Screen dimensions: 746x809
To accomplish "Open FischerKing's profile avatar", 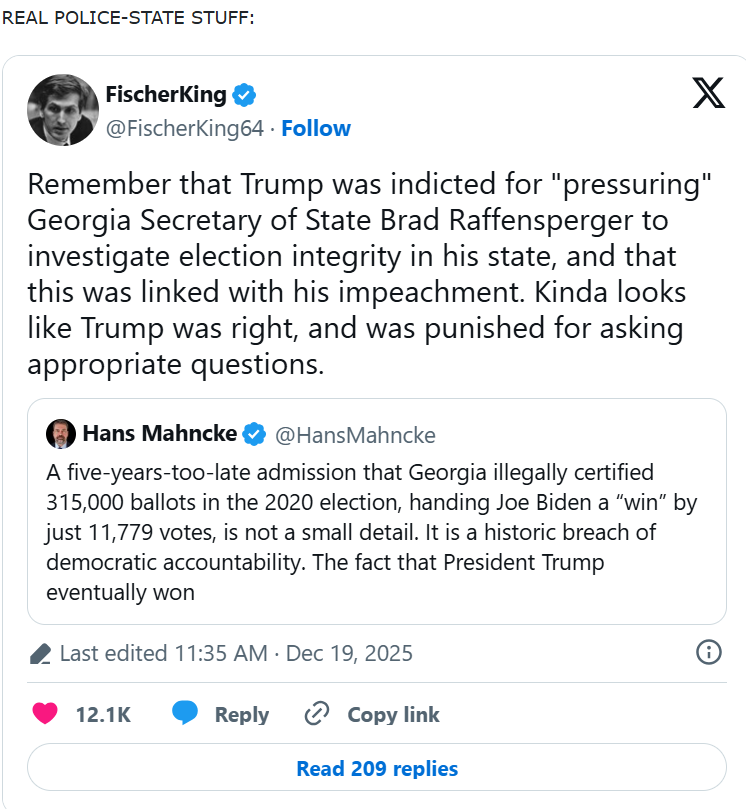I will tap(61, 109).
